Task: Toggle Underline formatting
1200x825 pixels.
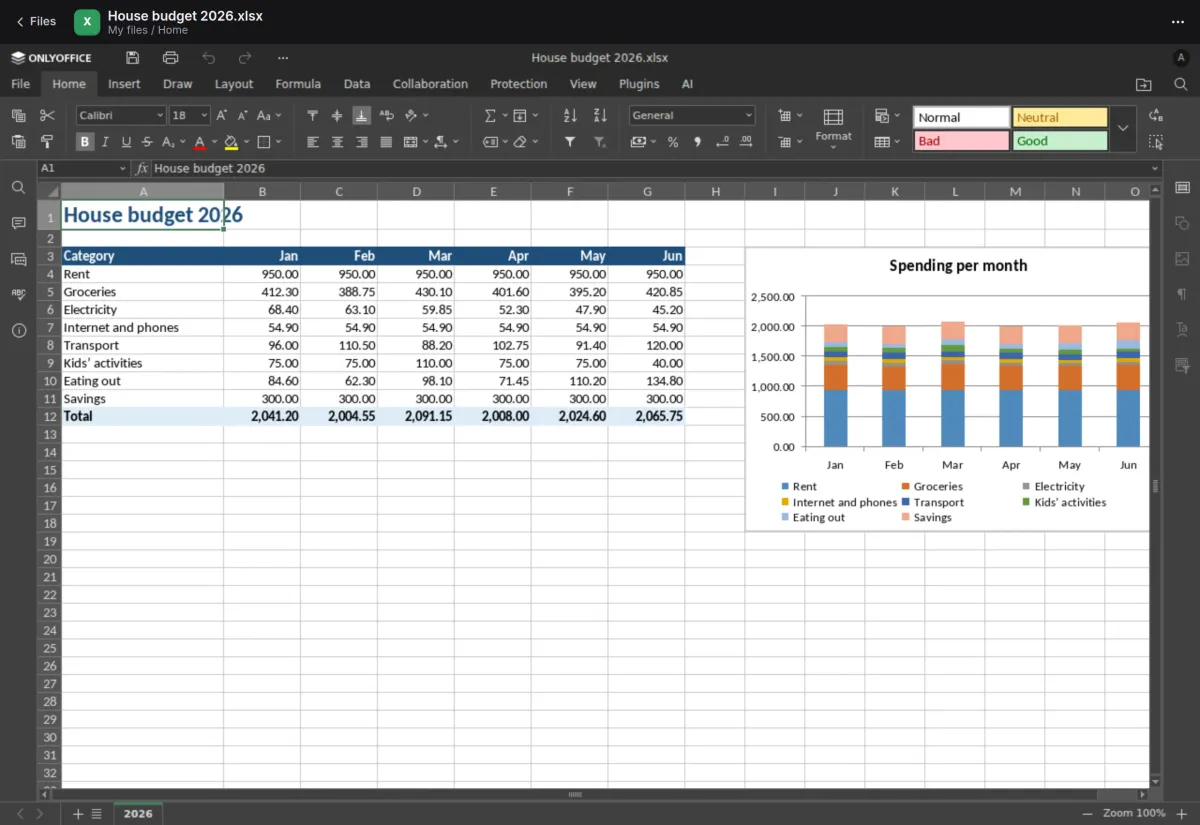Action: click(x=126, y=142)
